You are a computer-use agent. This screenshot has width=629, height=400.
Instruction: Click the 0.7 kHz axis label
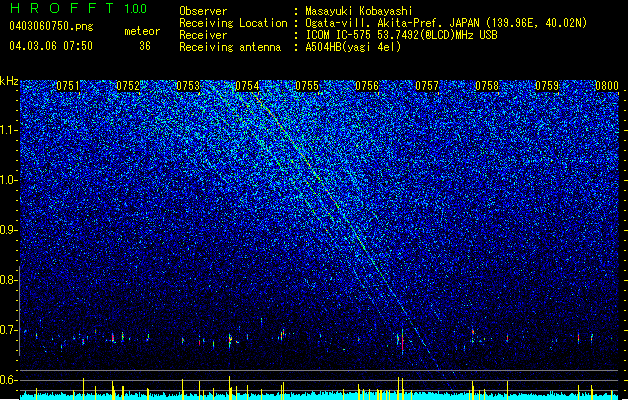click(x=9, y=330)
